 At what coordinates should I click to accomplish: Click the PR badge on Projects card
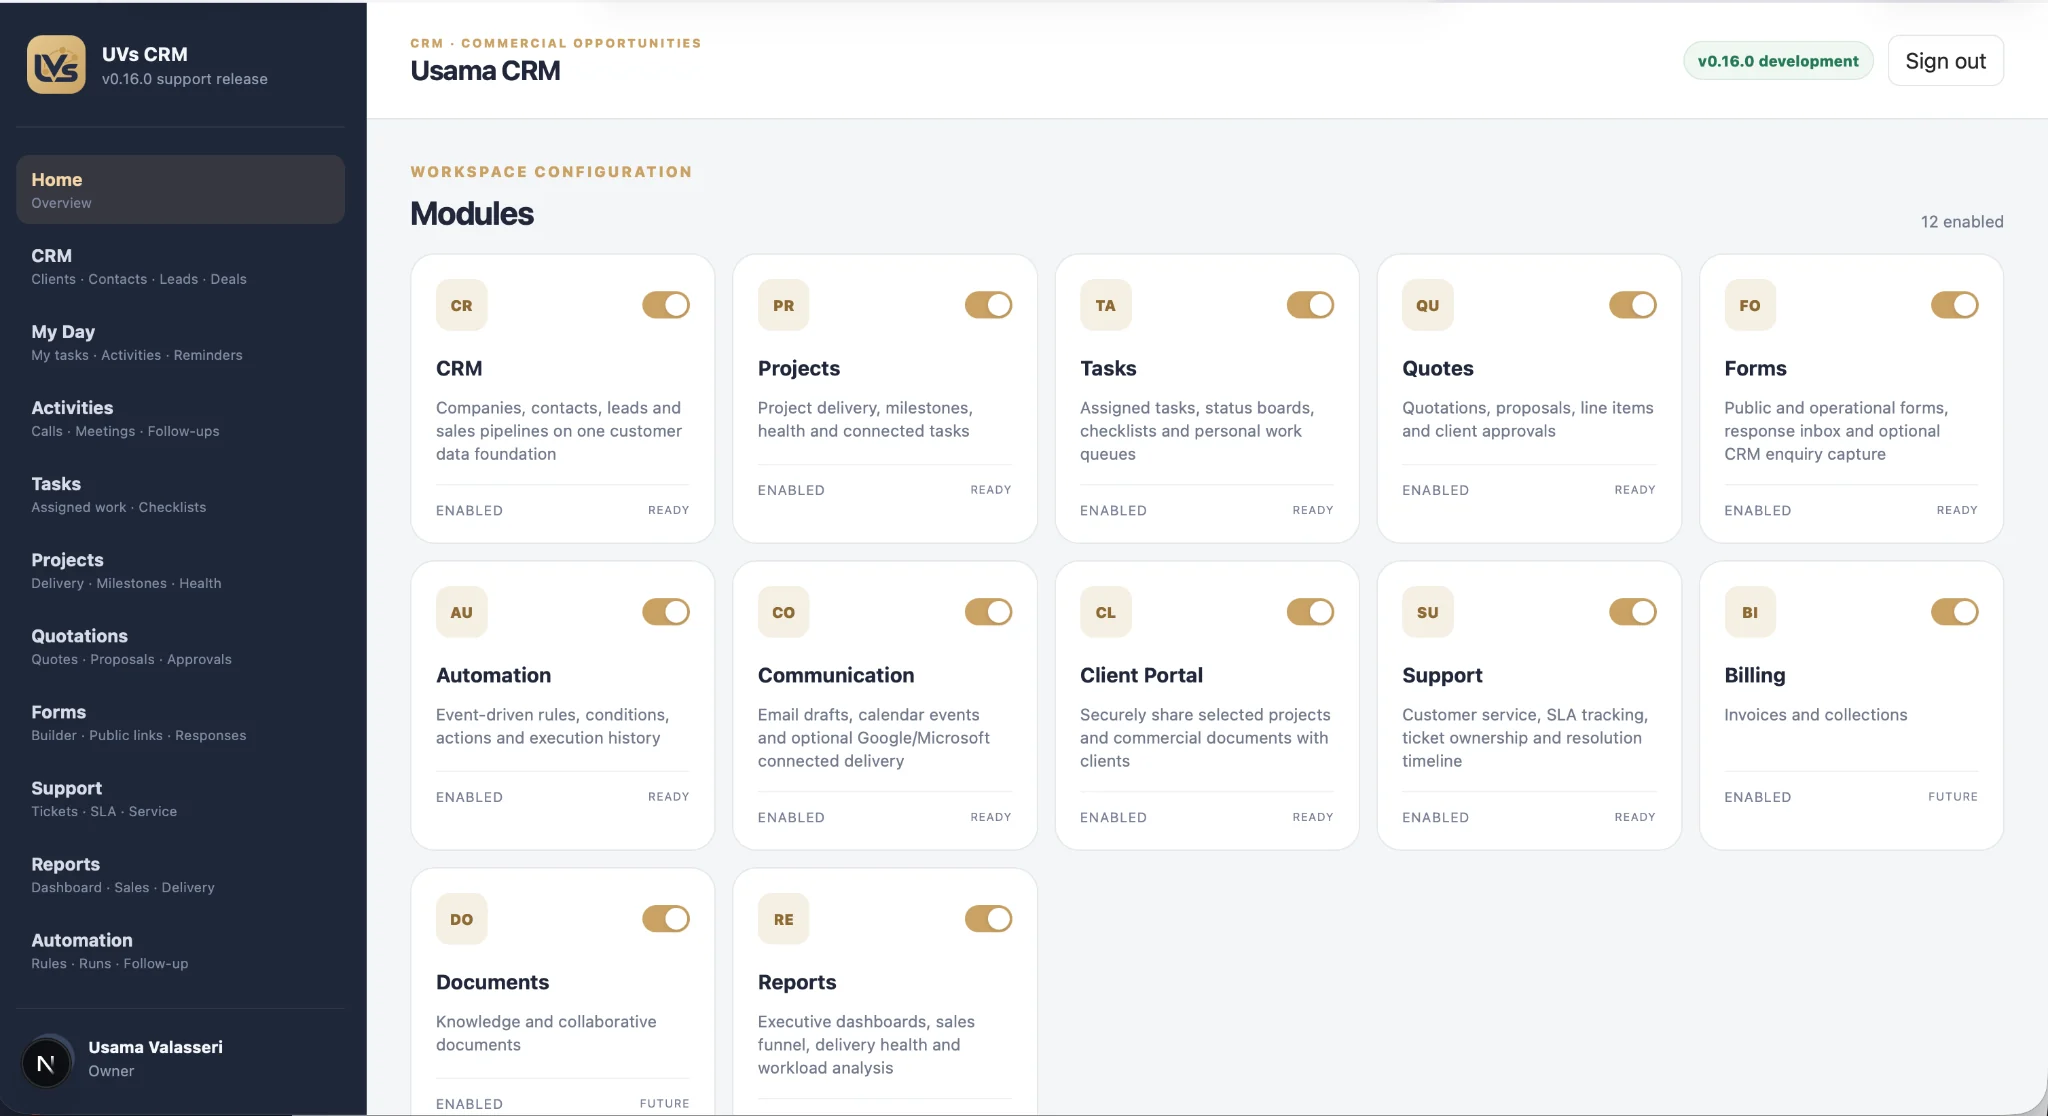783,305
